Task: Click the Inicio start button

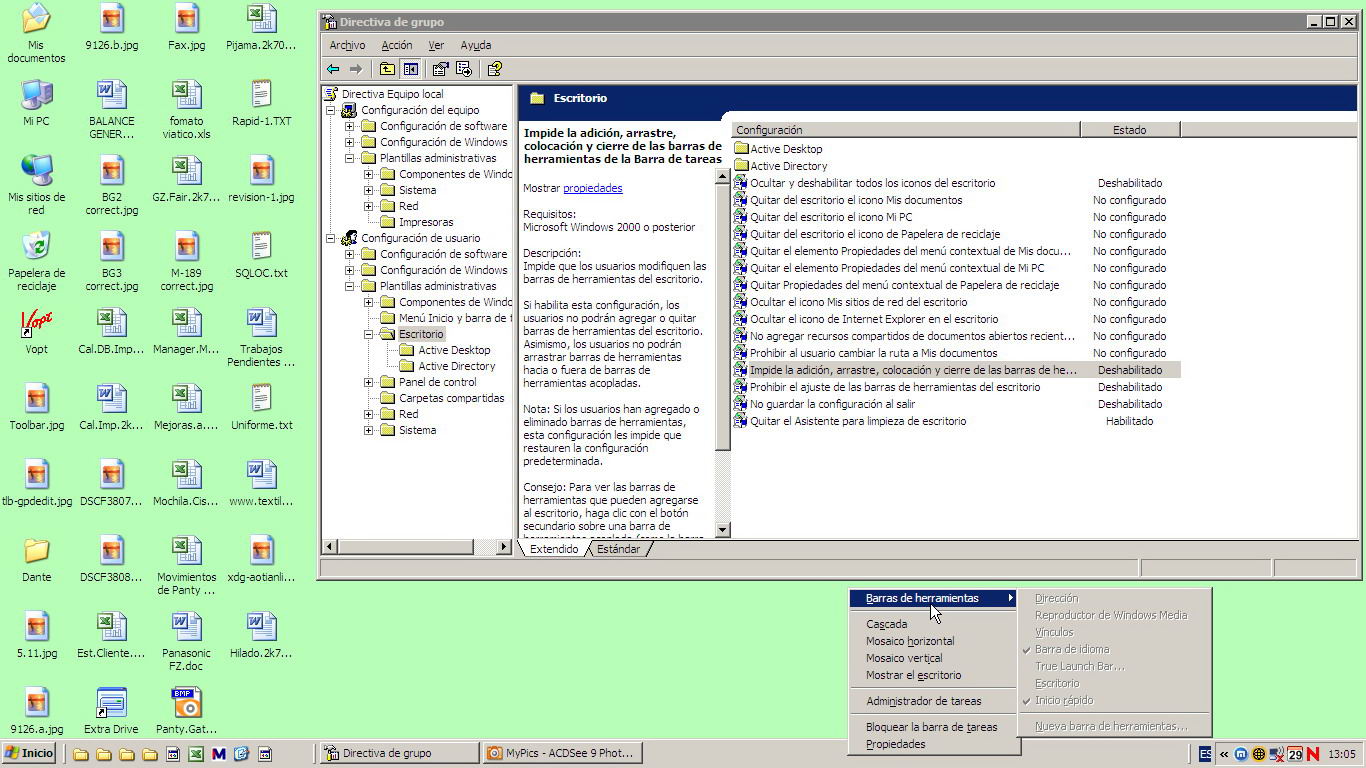Action: [x=30, y=753]
